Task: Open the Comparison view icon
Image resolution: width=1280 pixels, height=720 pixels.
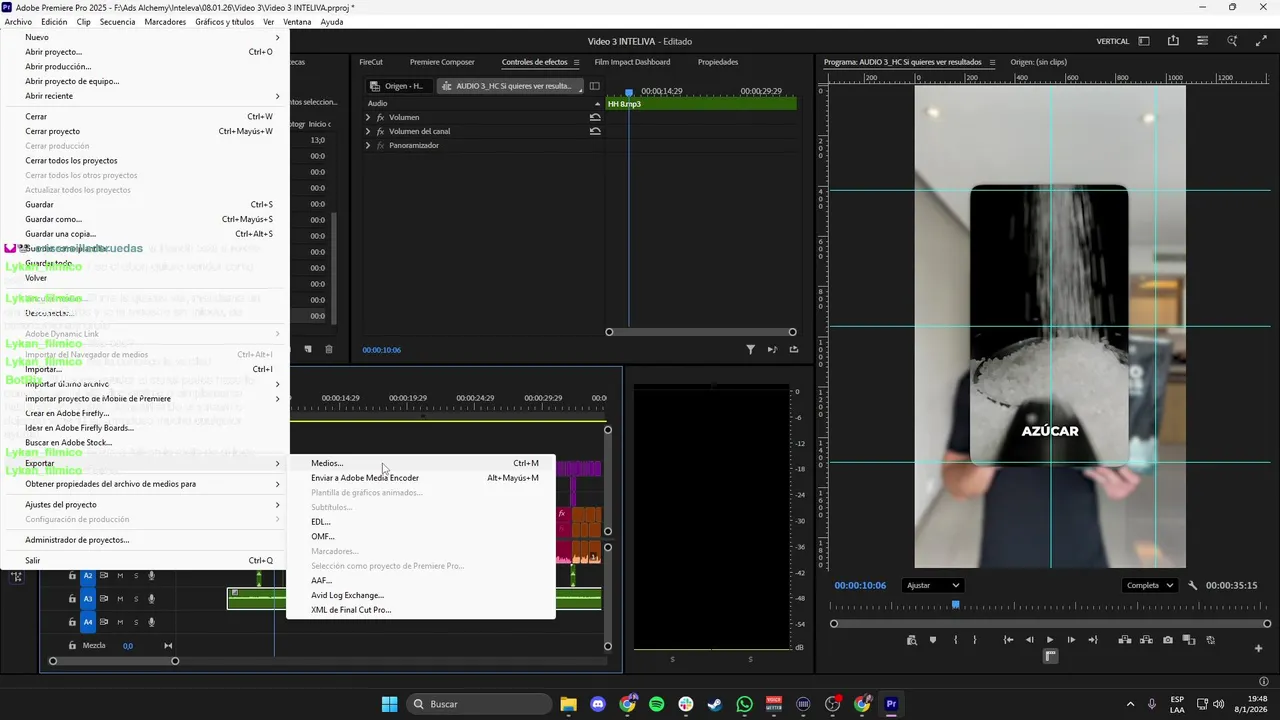Action: (x=1189, y=640)
